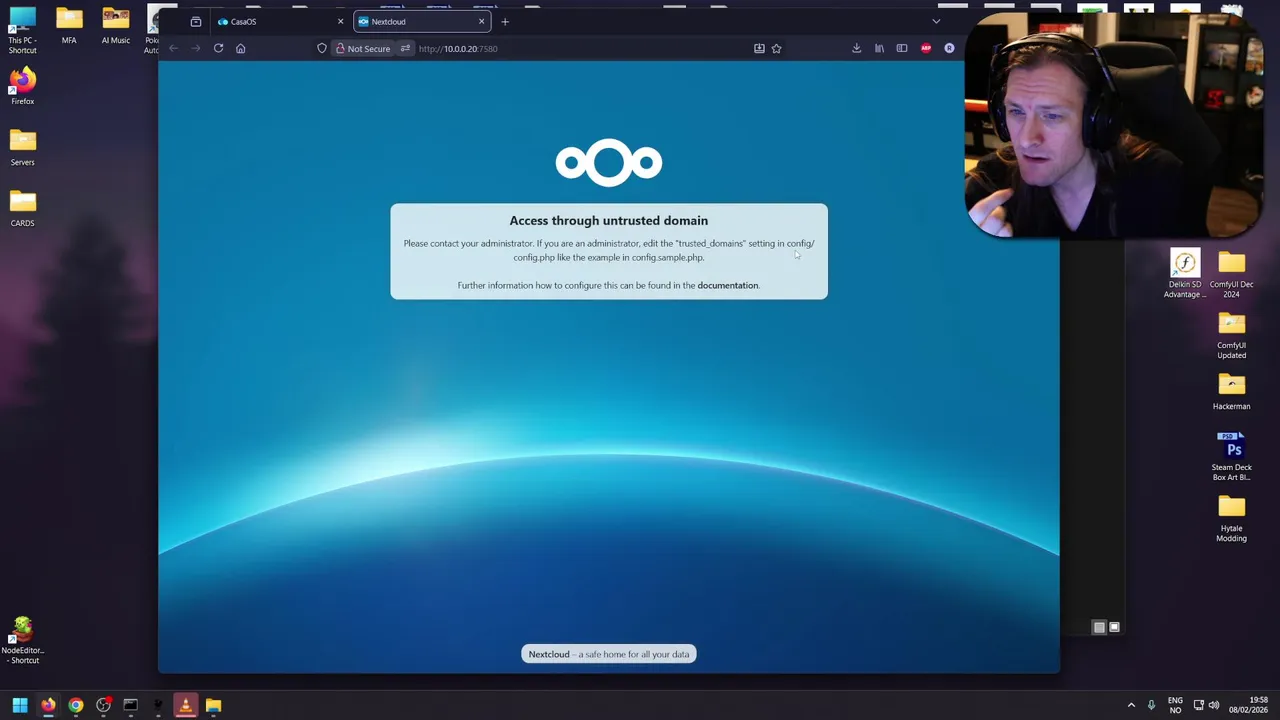Select the Delkin SD Advantage desktop file
The height and width of the screenshot is (720, 1280).
pos(1185,274)
